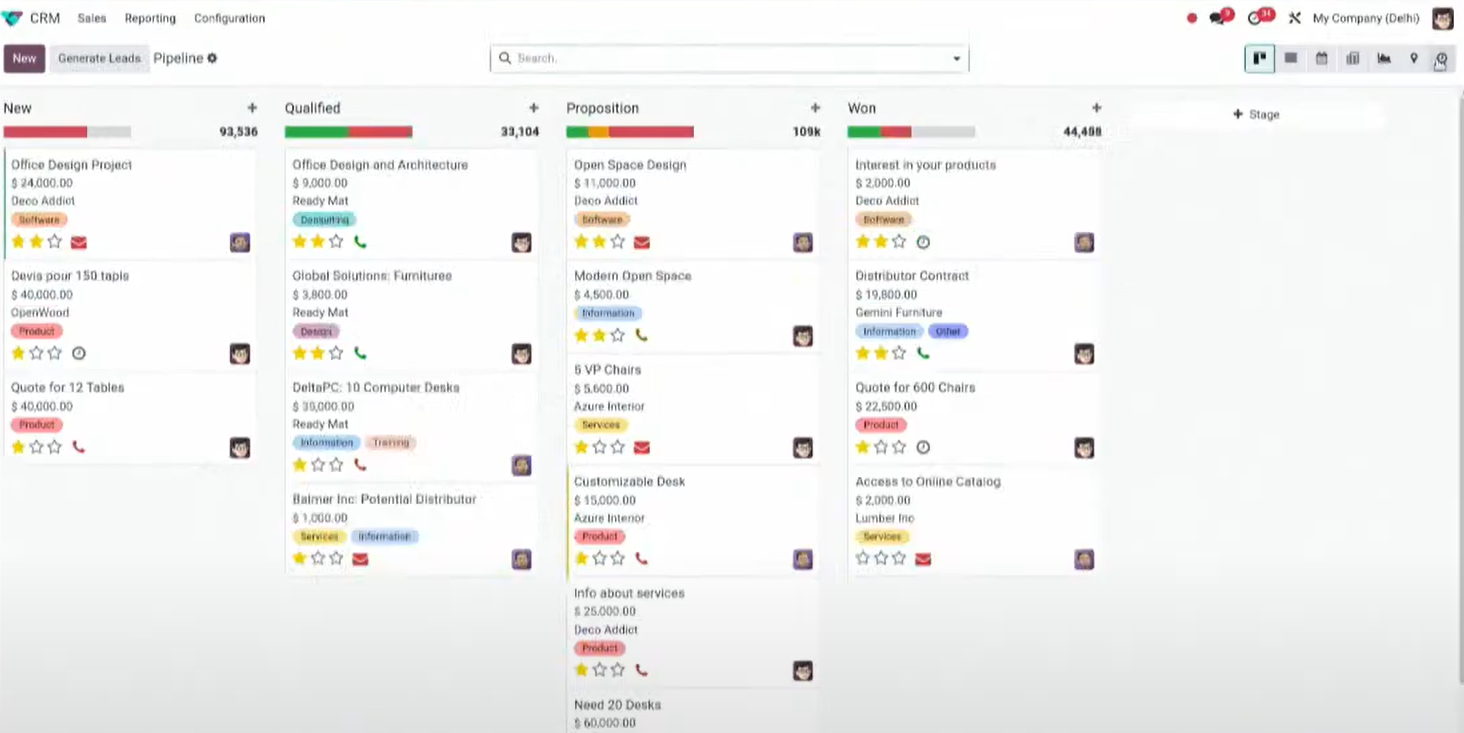1464x733 pixels.
Task: Set third star on Distributor Contract card
Action: (899, 353)
